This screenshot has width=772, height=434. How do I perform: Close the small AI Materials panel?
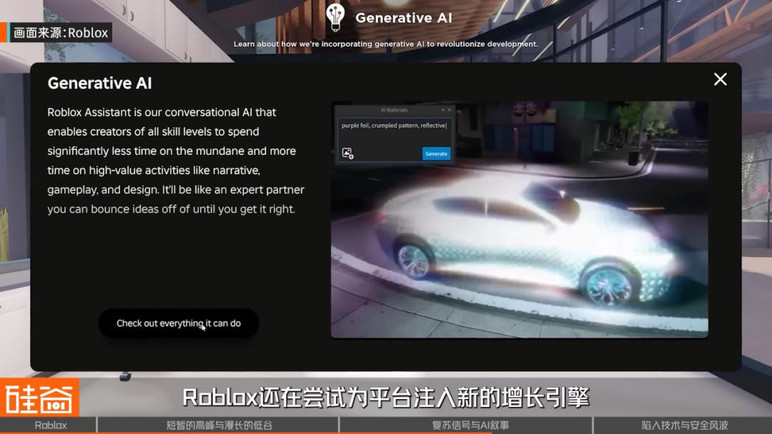click(x=449, y=110)
